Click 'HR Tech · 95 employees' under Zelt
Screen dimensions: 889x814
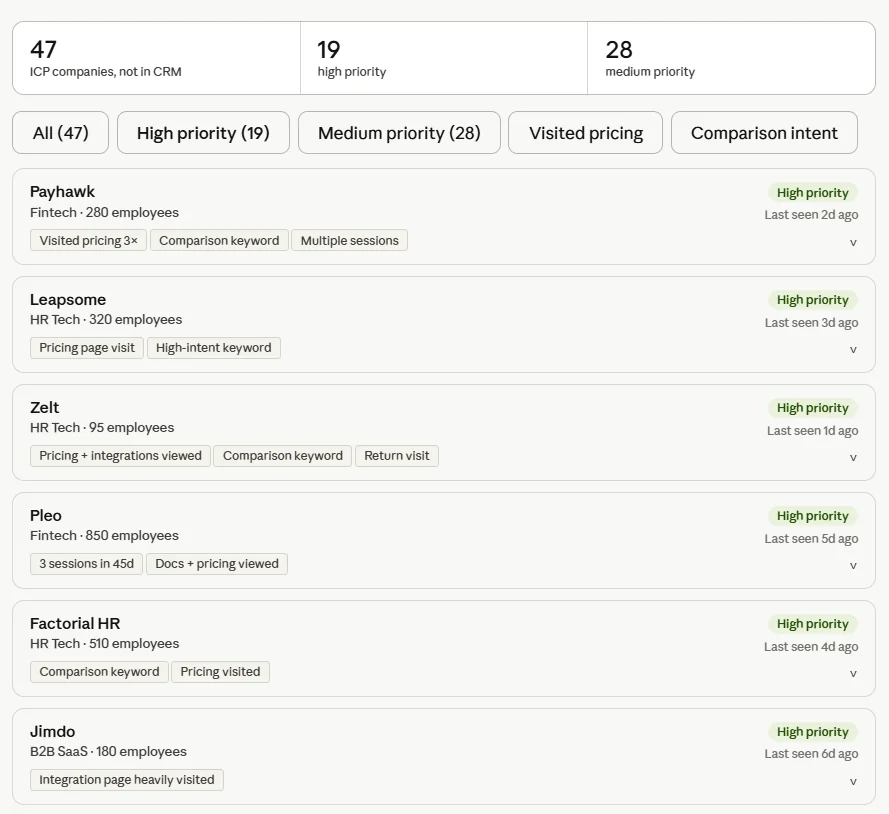[x=102, y=427]
